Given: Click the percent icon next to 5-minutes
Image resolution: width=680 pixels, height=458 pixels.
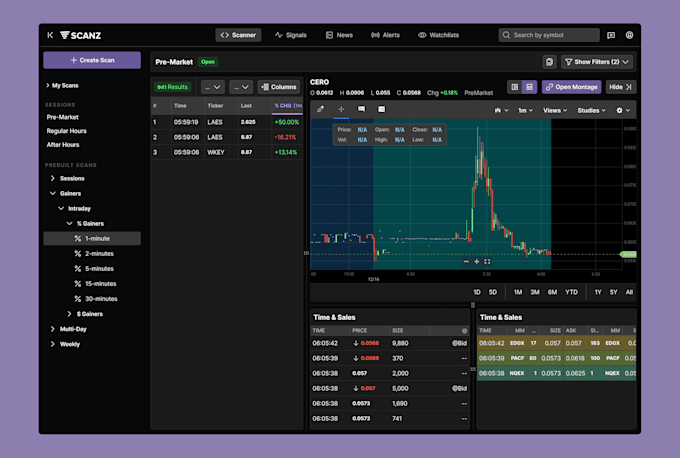Looking at the screenshot, I should tap(78, 269).
